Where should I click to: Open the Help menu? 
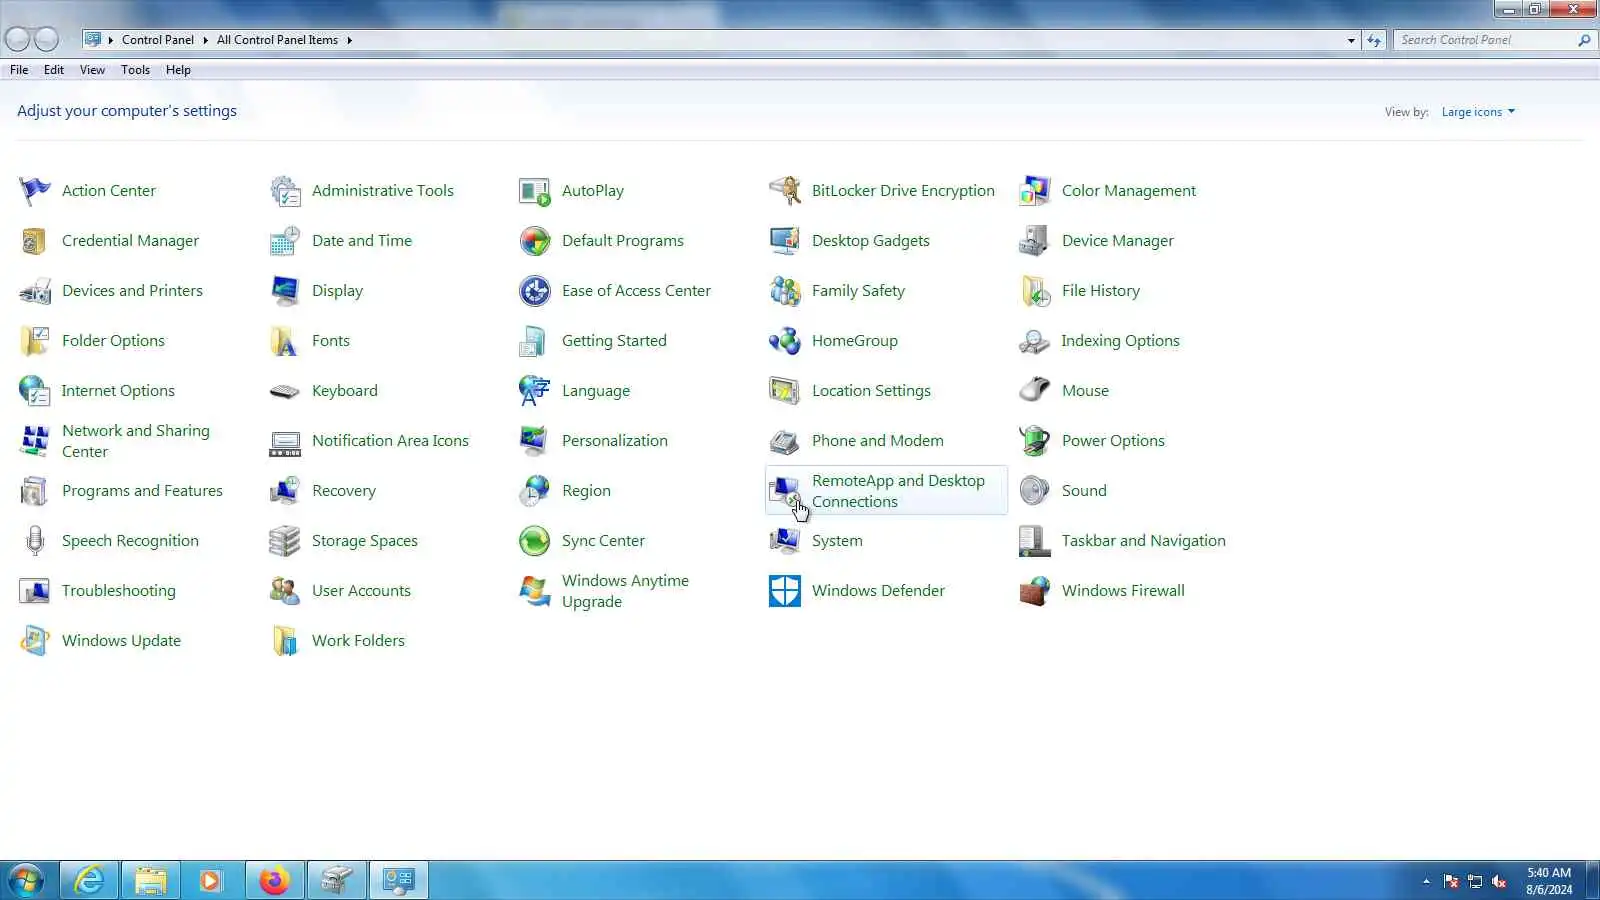pos(178,70)
